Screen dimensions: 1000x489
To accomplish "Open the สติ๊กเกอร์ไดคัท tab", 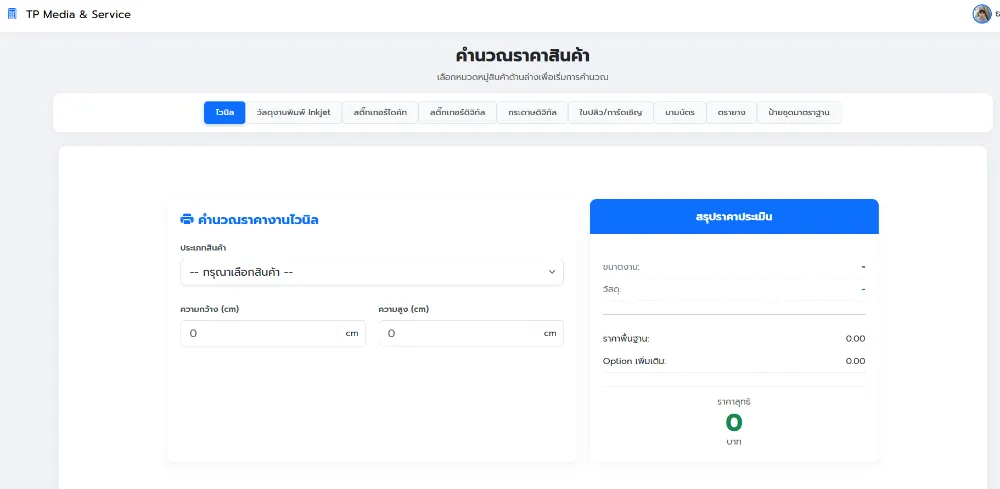I will coord(380,113).
